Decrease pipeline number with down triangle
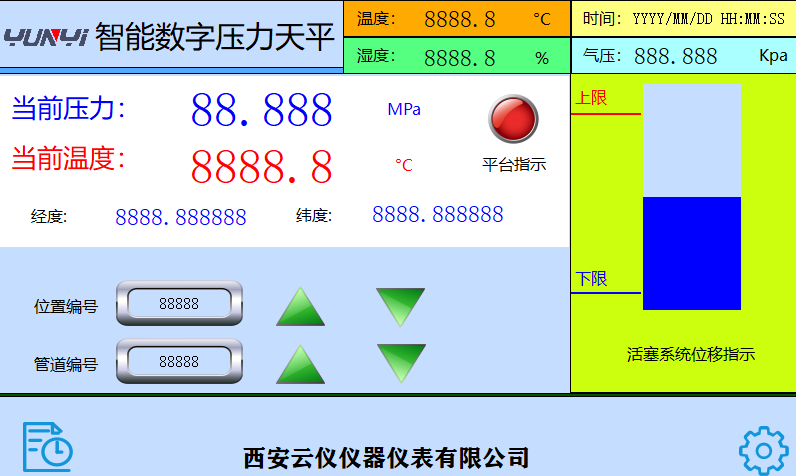Screen dimensions: 796x476 click(401, 362)
